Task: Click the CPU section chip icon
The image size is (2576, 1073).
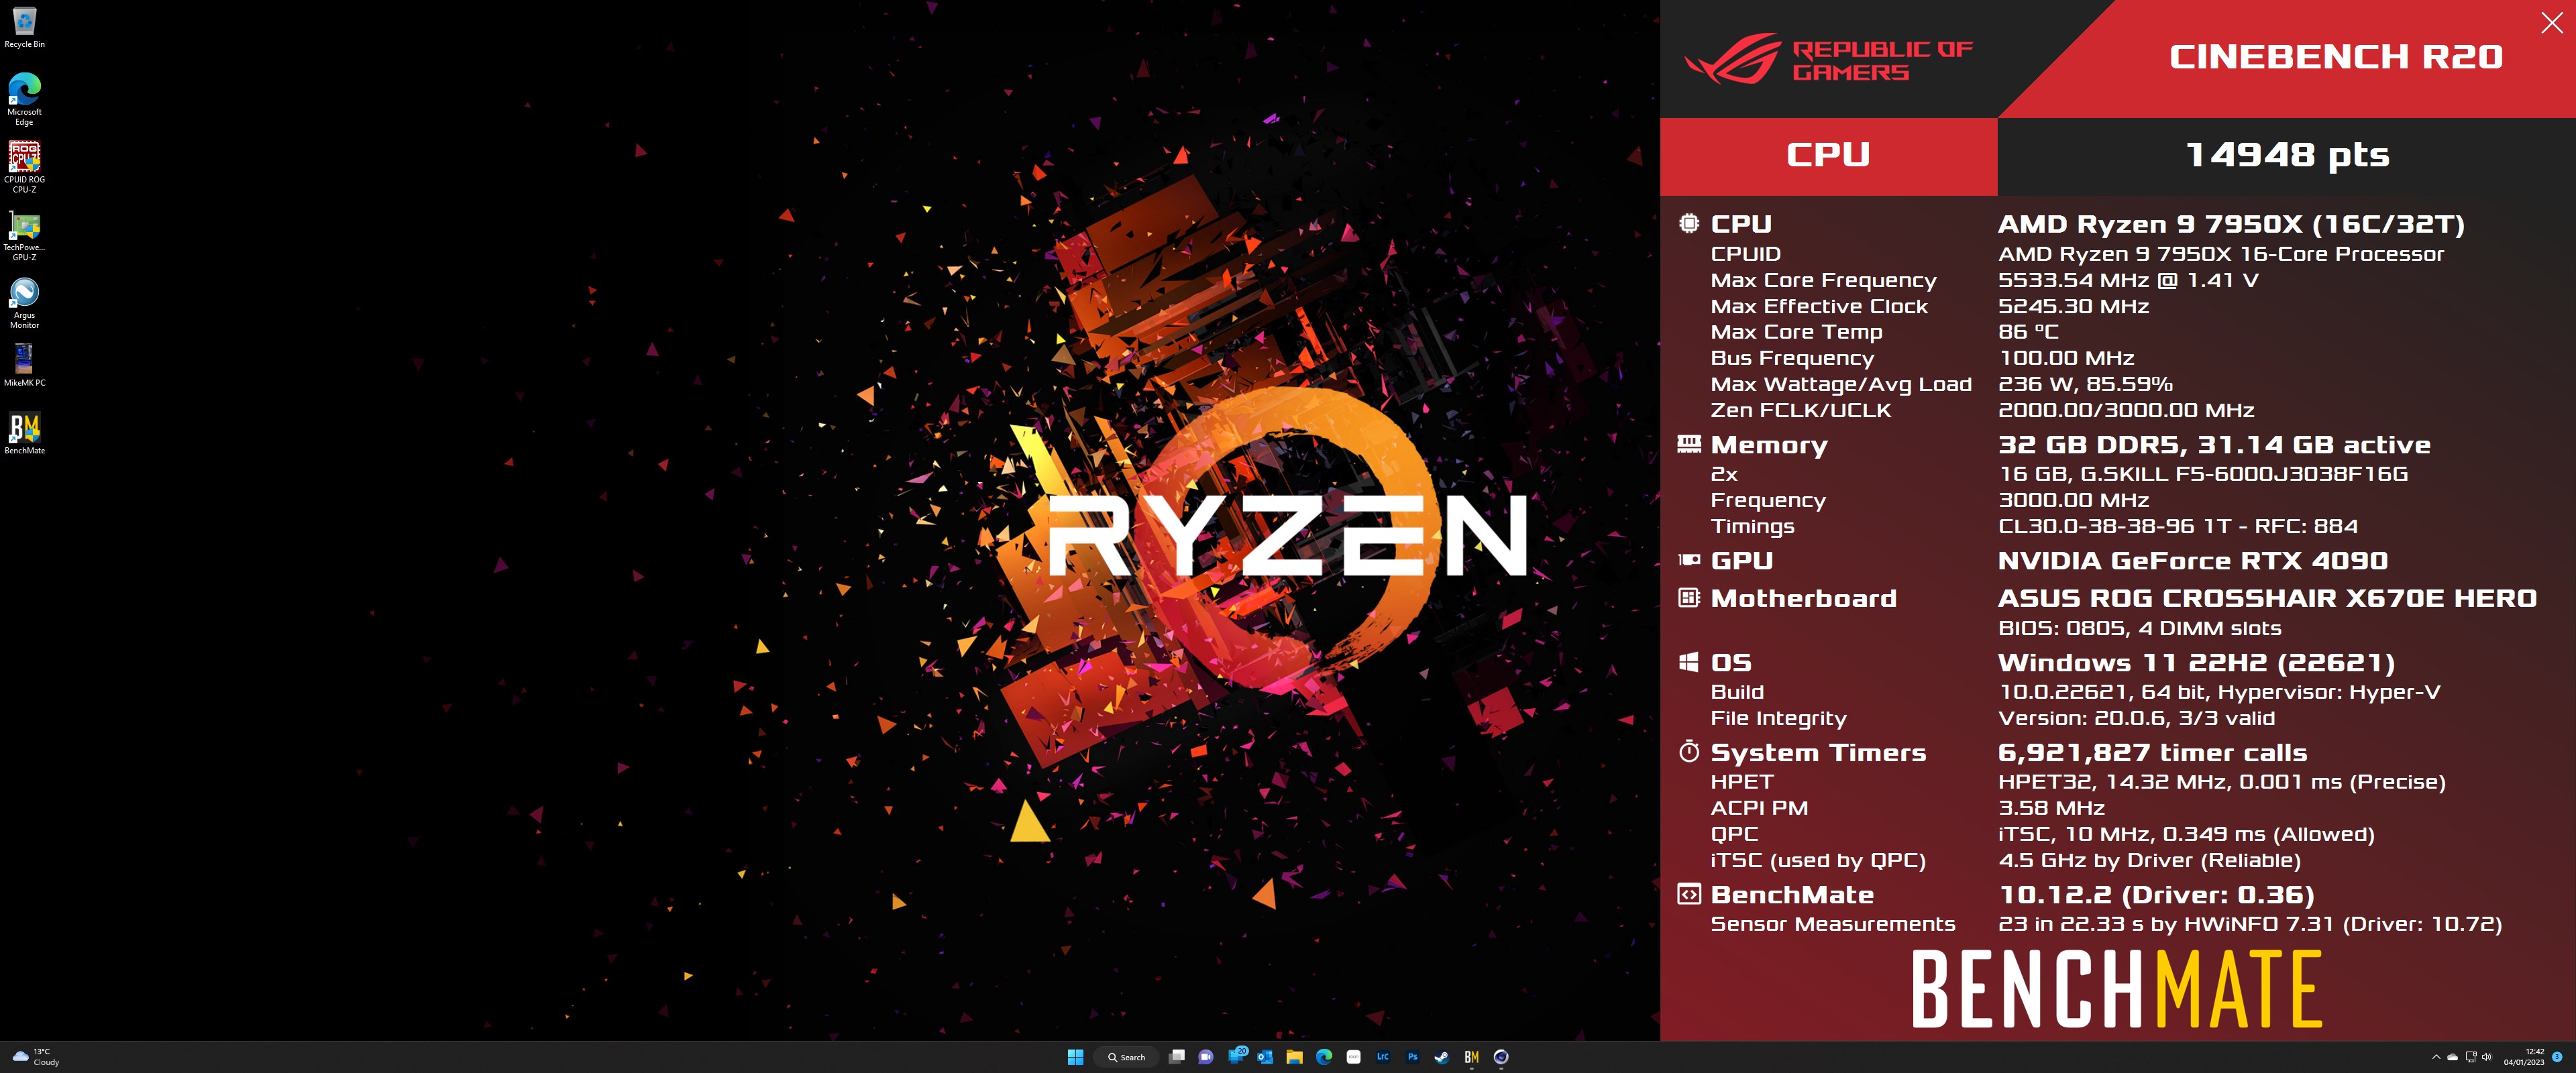Action: click(x=1689, y=223)
